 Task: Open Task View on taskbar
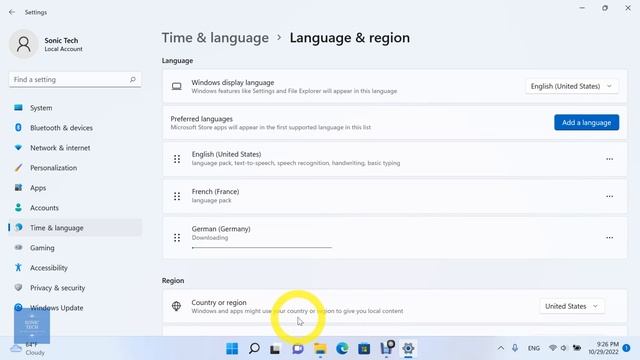tap(276, 349)
